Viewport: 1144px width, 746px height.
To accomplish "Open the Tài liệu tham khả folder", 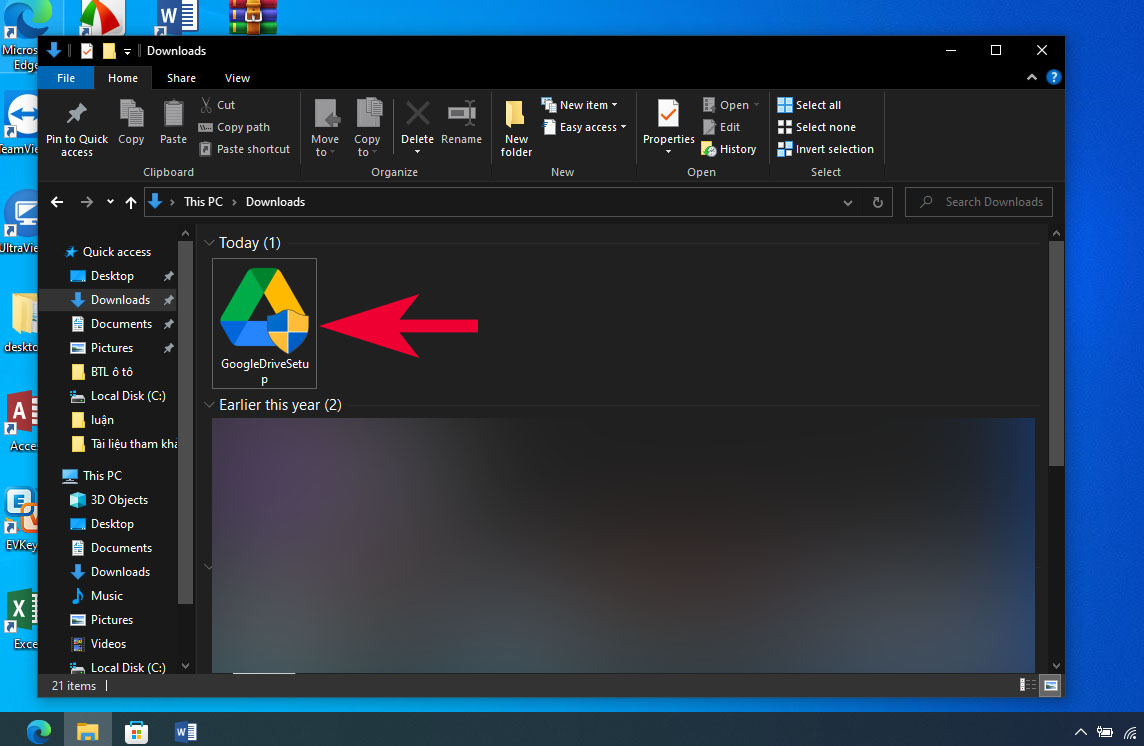I will pyautogui.click(x=124, y=445).
